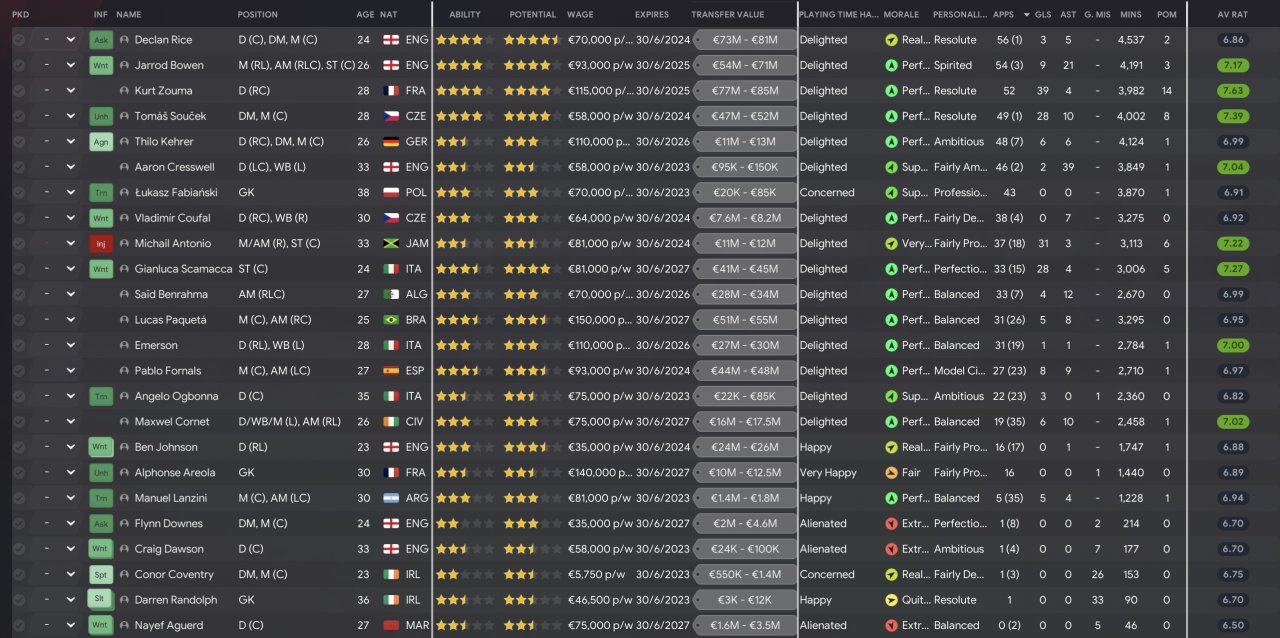Sort the table by Av Rat header
The width and height of the screenshot is (1280, 638).
tap(1232, 15)
